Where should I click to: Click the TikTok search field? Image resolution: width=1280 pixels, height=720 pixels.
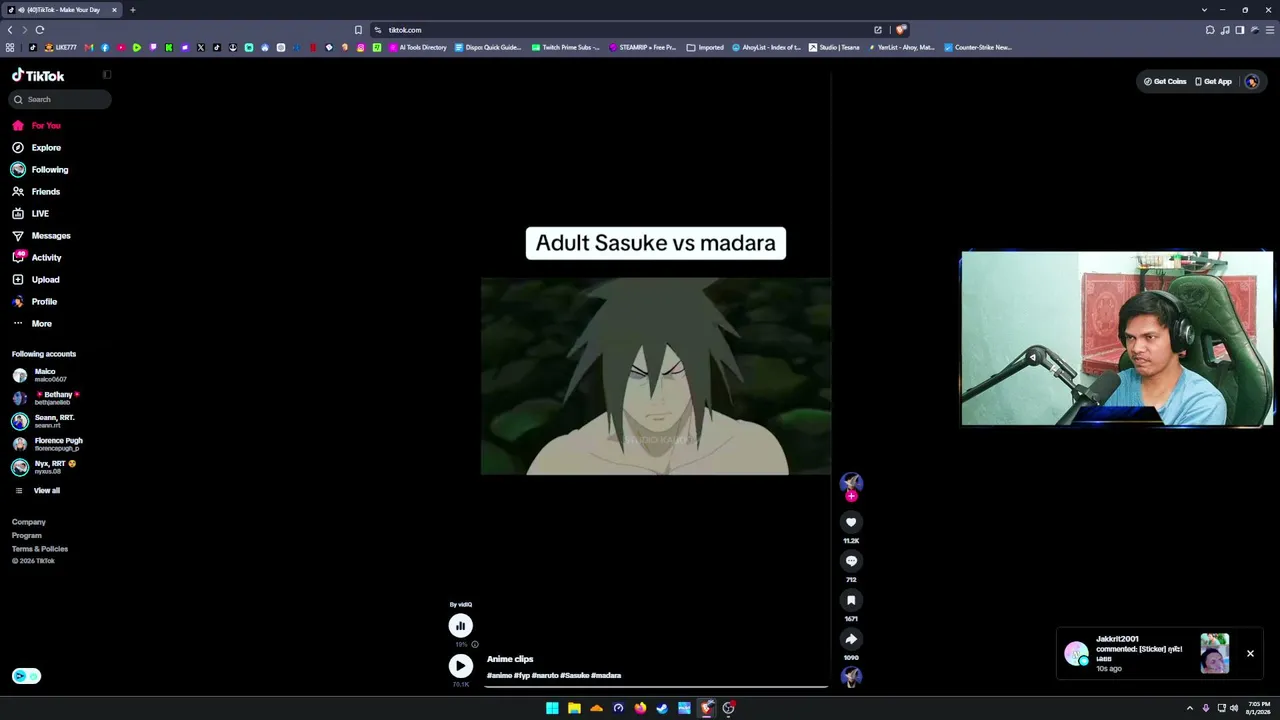[59, 99]
